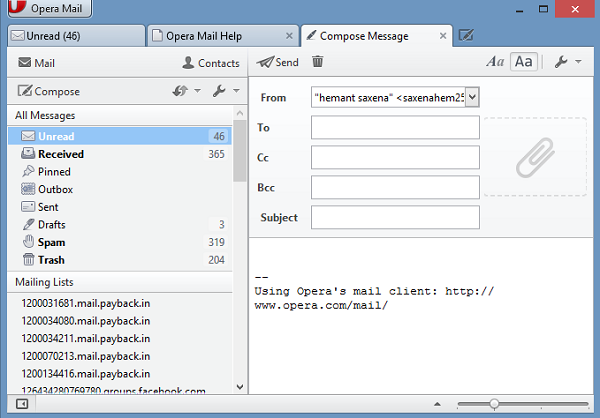Open the Outbox folder
The width and height of the screenshot is (600, 418).
[x=120, y=189]
